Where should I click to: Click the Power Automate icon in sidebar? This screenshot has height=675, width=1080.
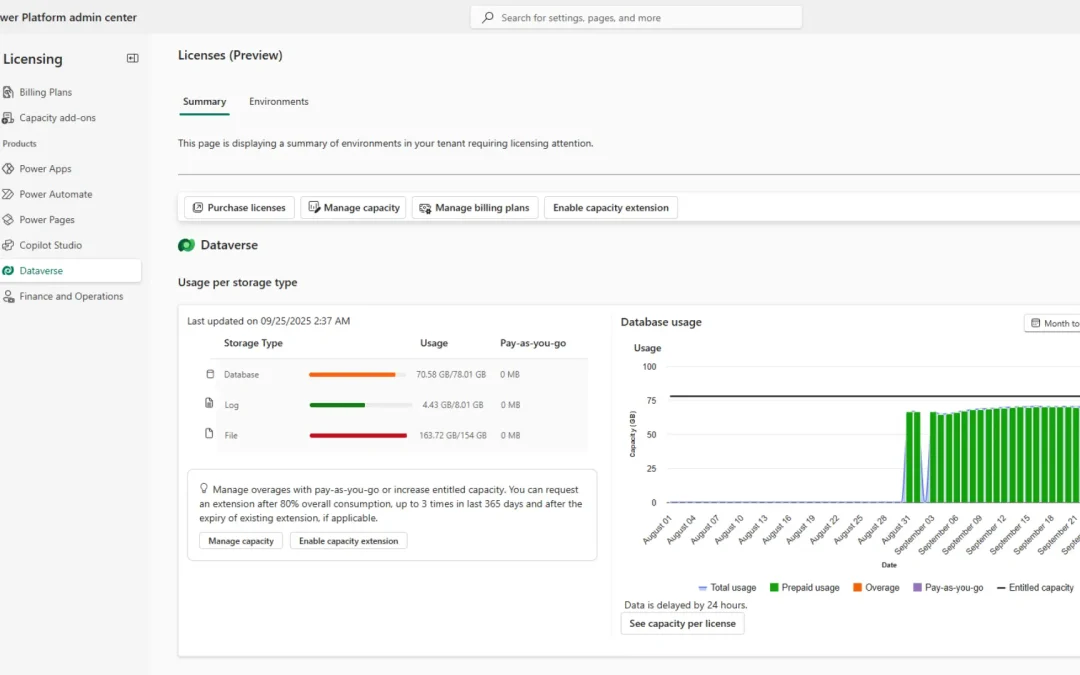point(9,194)
